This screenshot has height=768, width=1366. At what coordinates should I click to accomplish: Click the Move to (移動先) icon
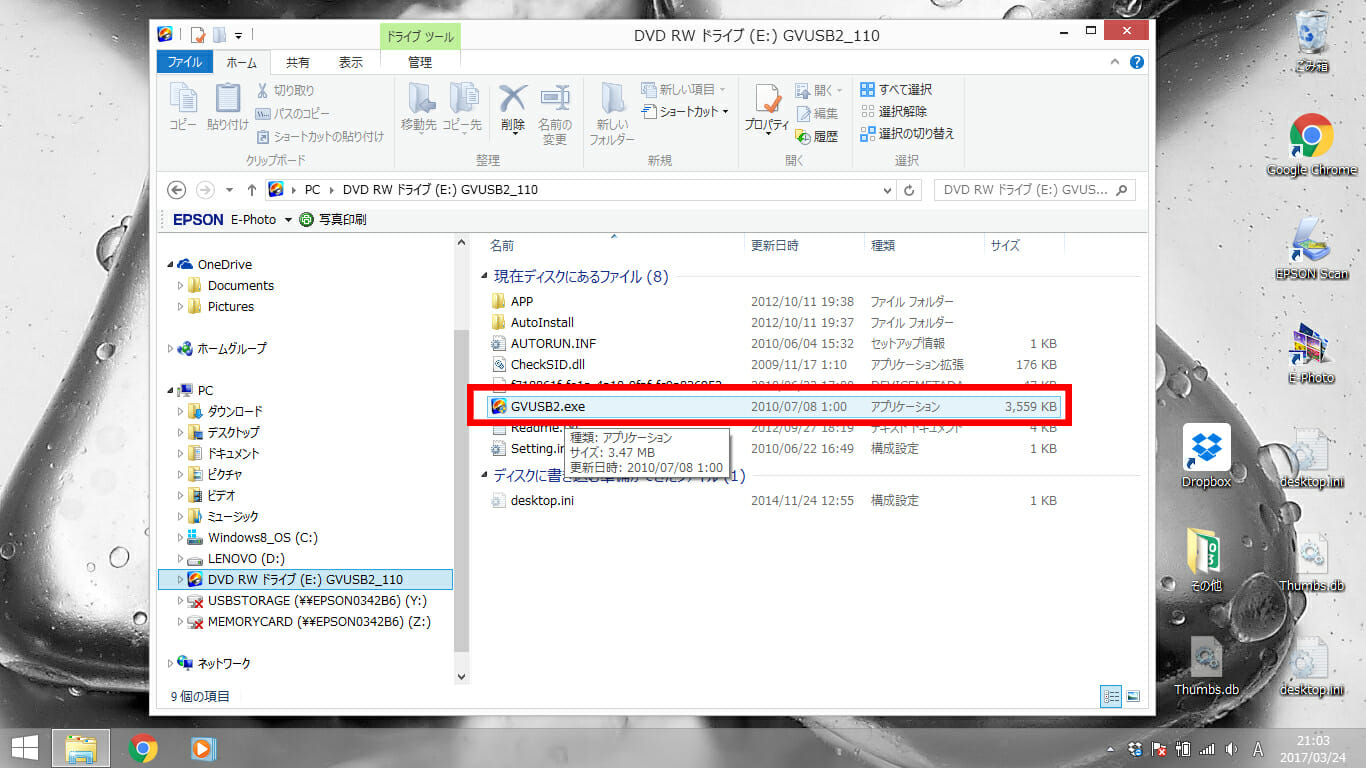[419, 107]
